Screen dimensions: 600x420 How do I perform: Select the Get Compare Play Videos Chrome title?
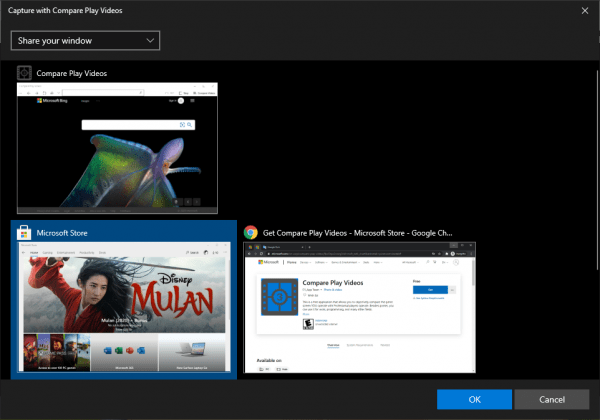(x=358, y=232)
